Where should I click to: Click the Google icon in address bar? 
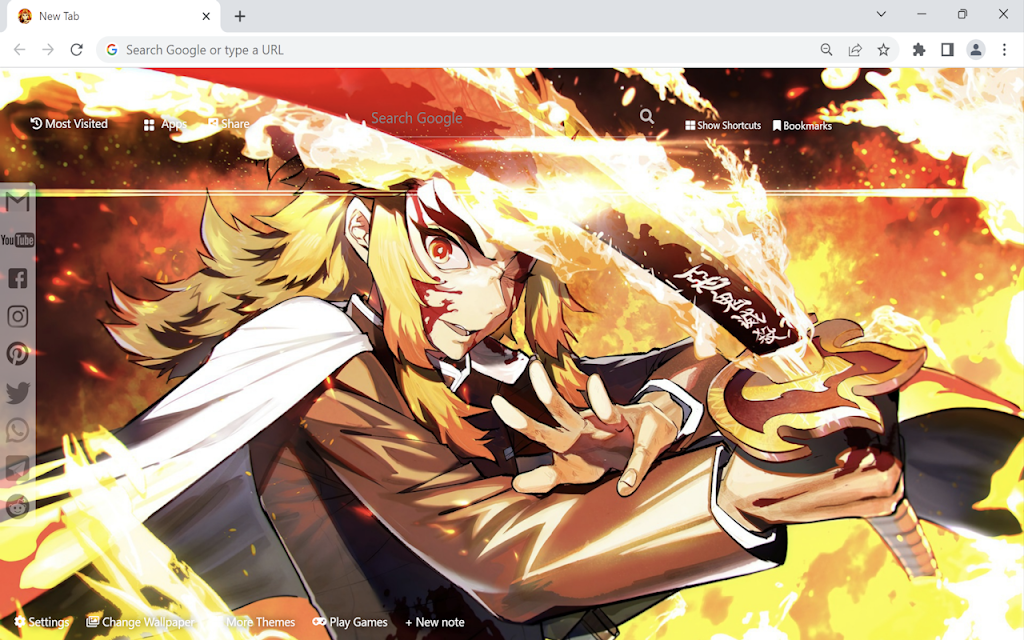click(112, 50)
